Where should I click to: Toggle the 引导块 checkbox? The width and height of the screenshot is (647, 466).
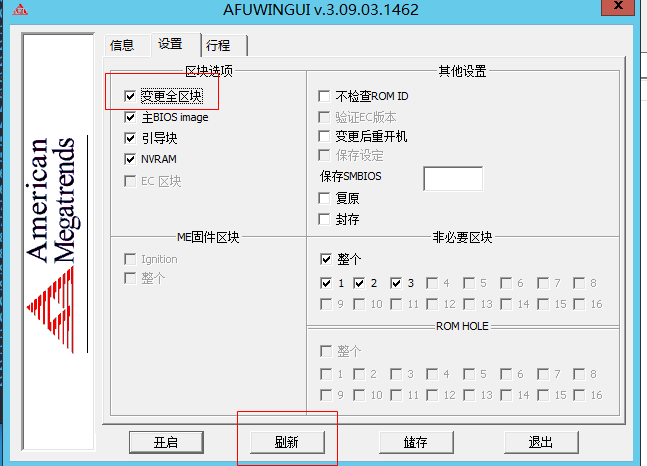(x=130, y=138)
